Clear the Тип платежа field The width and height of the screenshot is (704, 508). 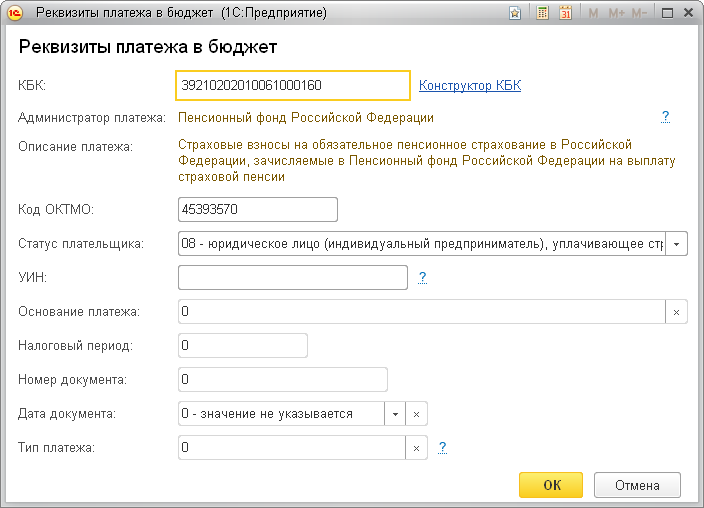(417, 448)
